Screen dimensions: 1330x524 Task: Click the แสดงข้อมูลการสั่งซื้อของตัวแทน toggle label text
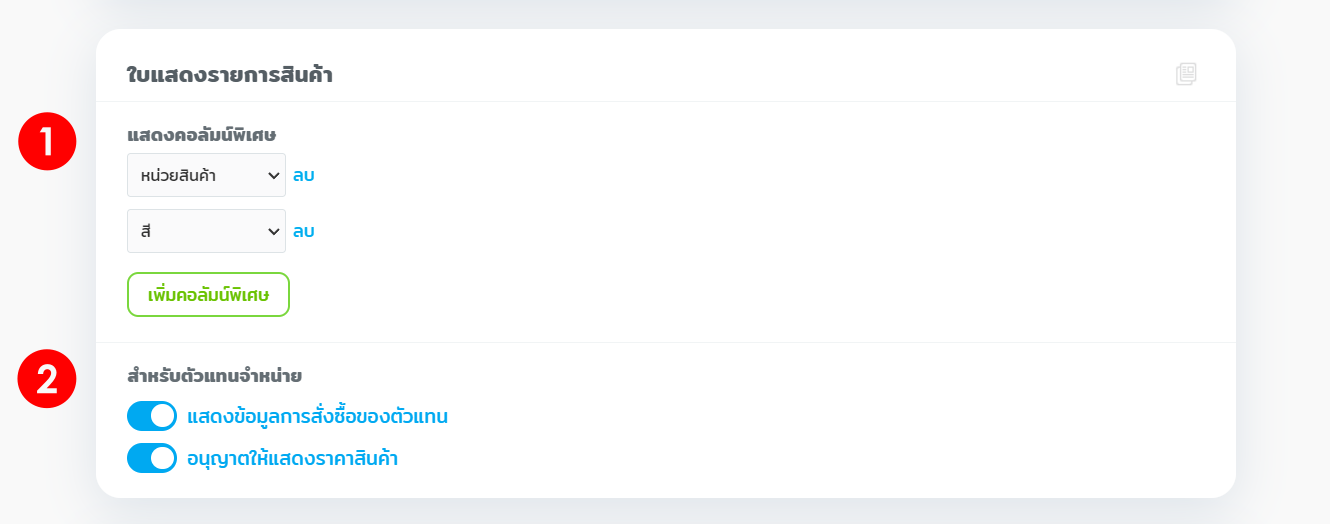(317, 416)
